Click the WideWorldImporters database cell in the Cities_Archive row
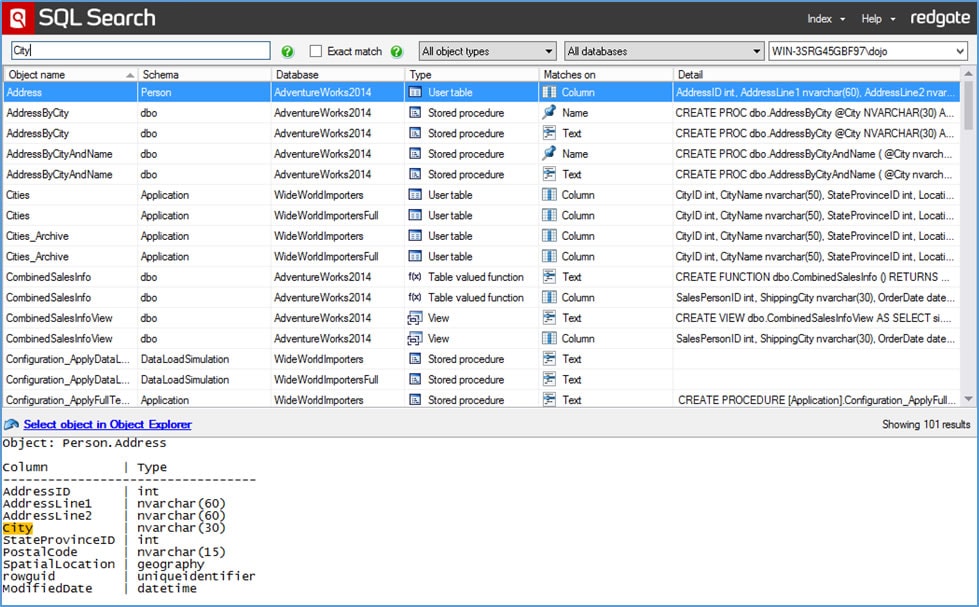979x607 pixels. [338, 236]
